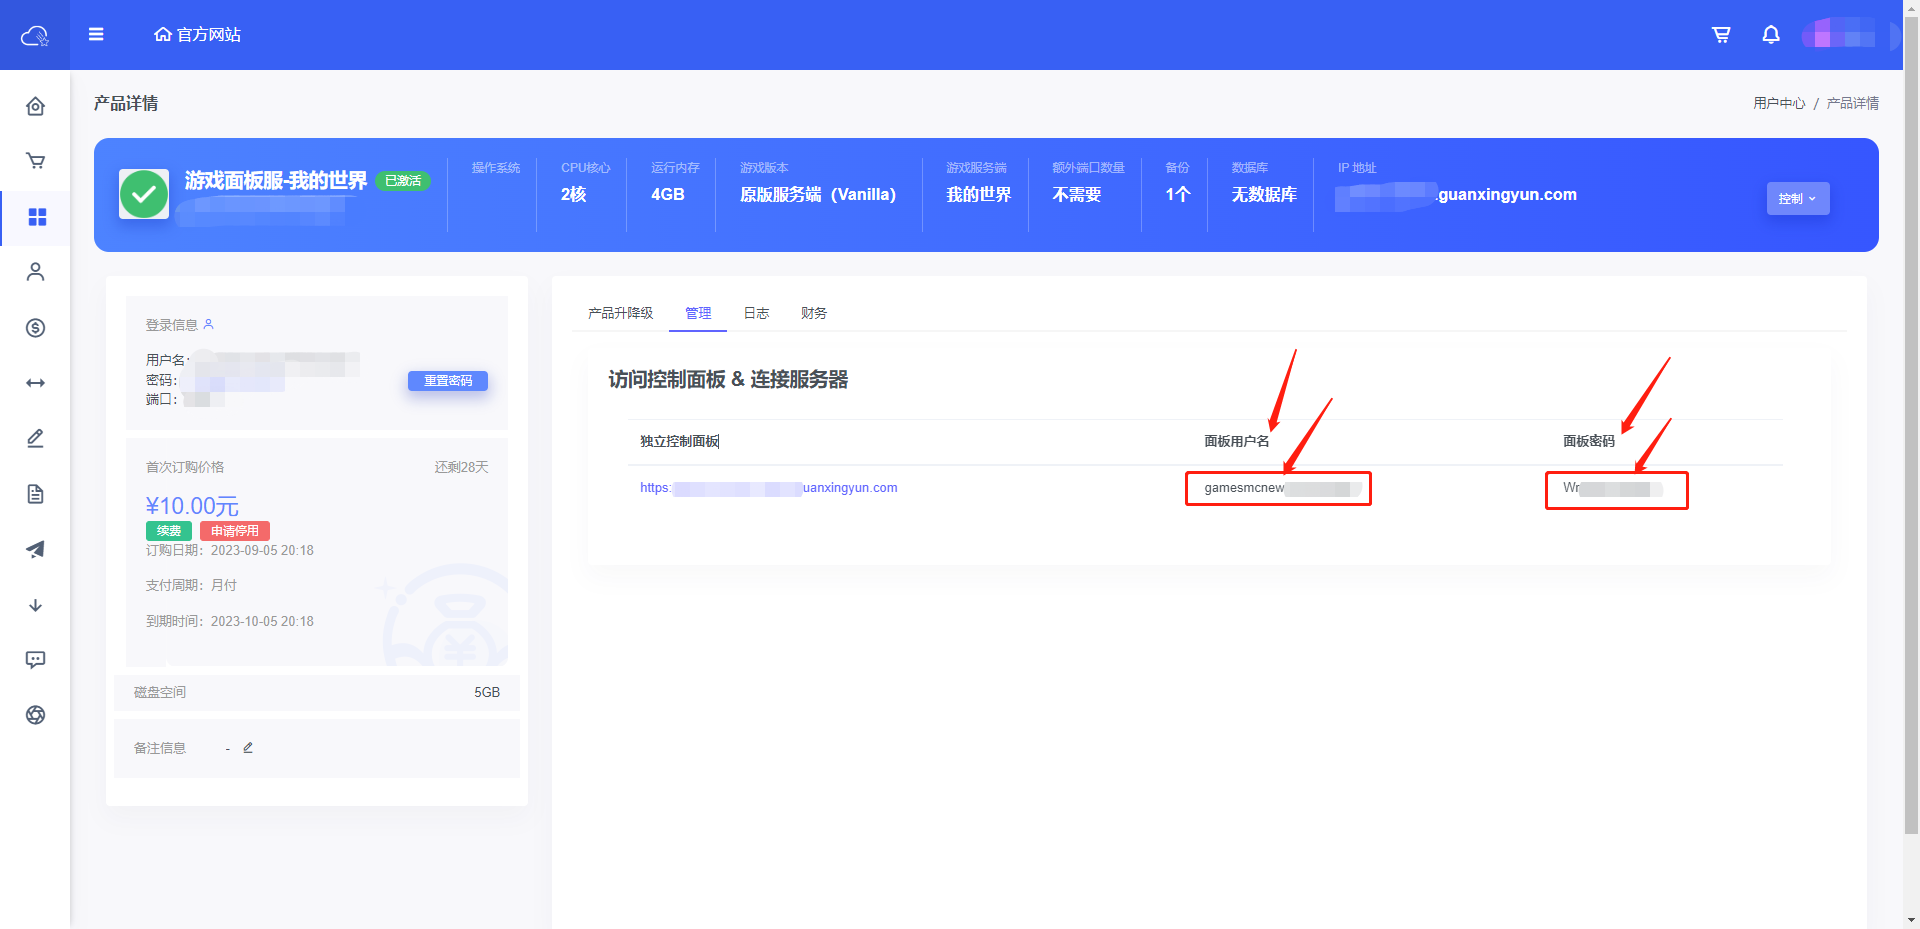Click the paper plane sidebar icon
Screen dimensions: 1920x929
[36, 549]
